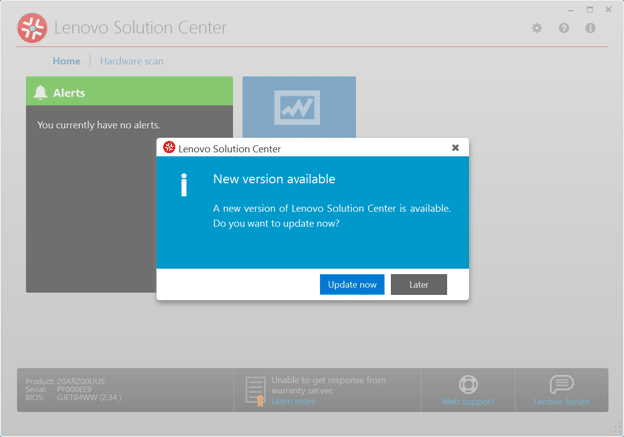Click the white info icon in dialog
The image size is (624, 437).
coord(183,185)
